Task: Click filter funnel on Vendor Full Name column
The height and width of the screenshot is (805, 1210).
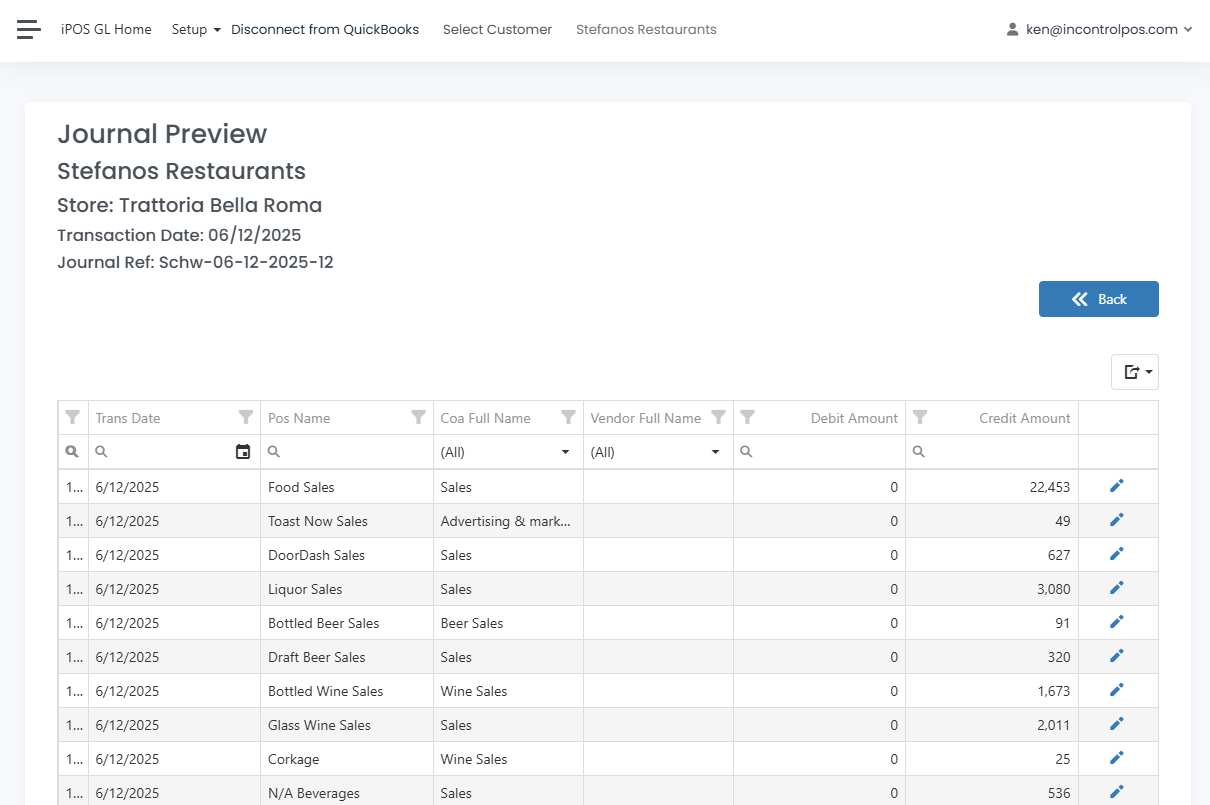Action: click(718, 418)
